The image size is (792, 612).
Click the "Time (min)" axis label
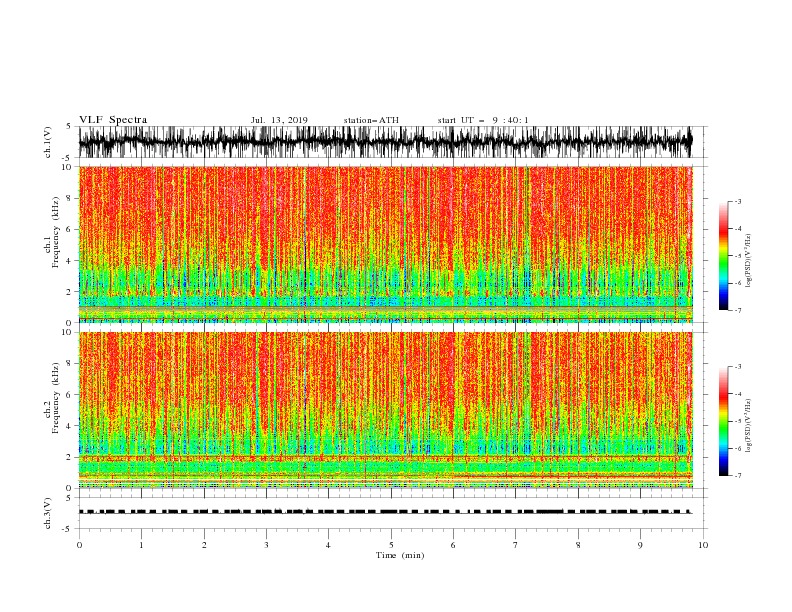[x=400, y=555]
